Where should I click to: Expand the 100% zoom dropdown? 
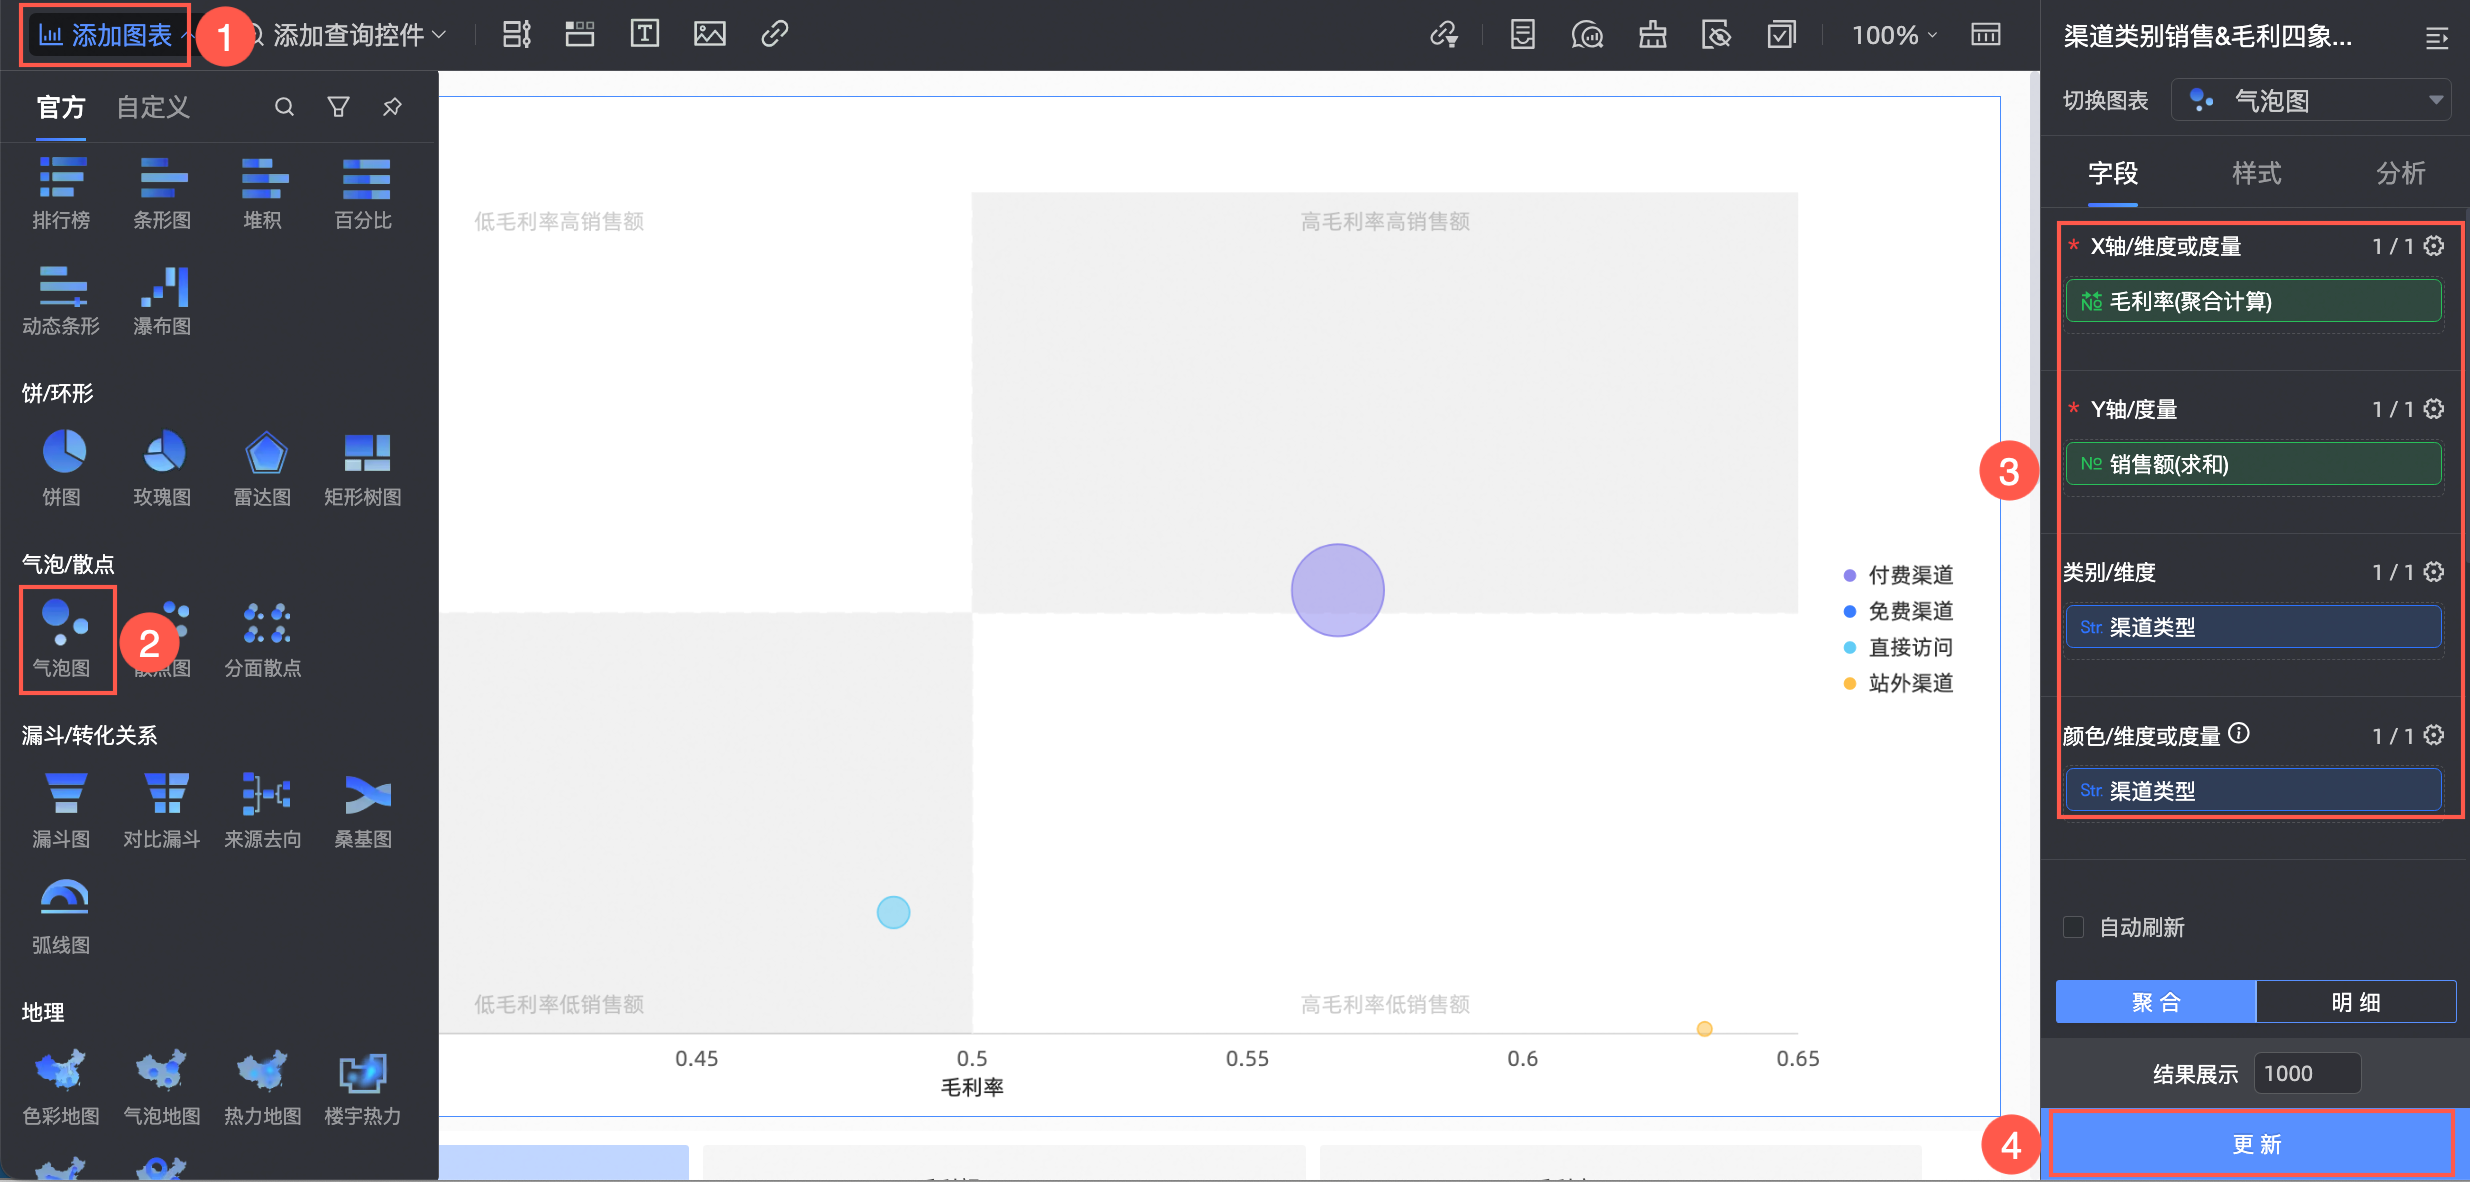(x=1894, y=35)
